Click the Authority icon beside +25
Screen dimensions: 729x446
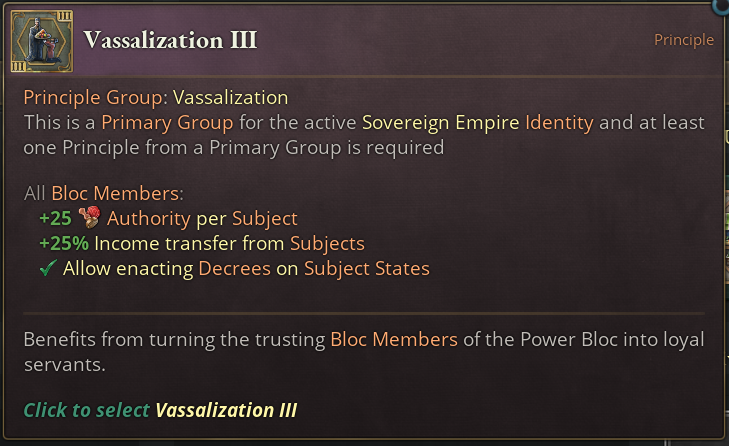92,217
